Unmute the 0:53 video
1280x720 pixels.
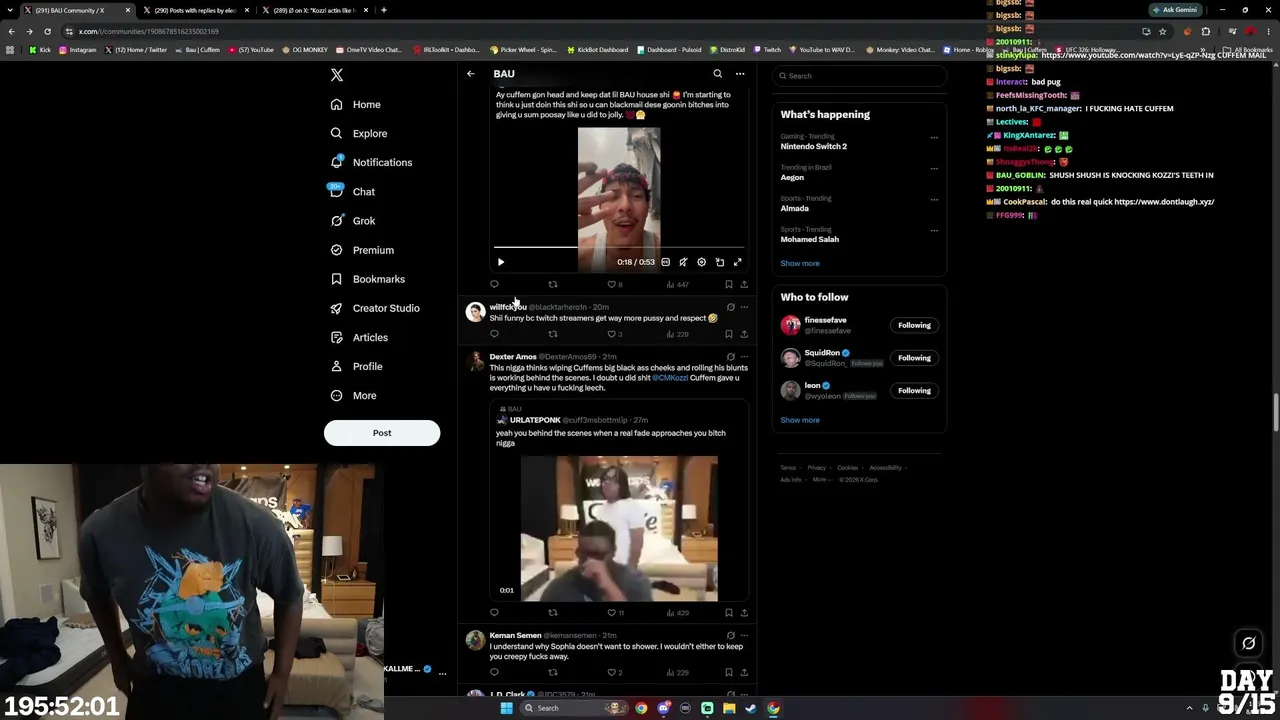point(683,262)
